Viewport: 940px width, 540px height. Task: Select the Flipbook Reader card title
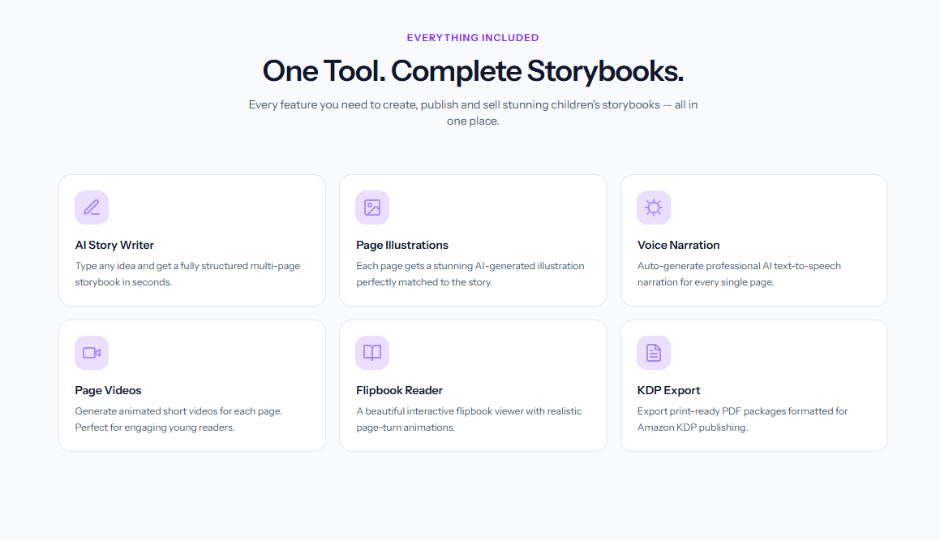click(x=399, y=390)
